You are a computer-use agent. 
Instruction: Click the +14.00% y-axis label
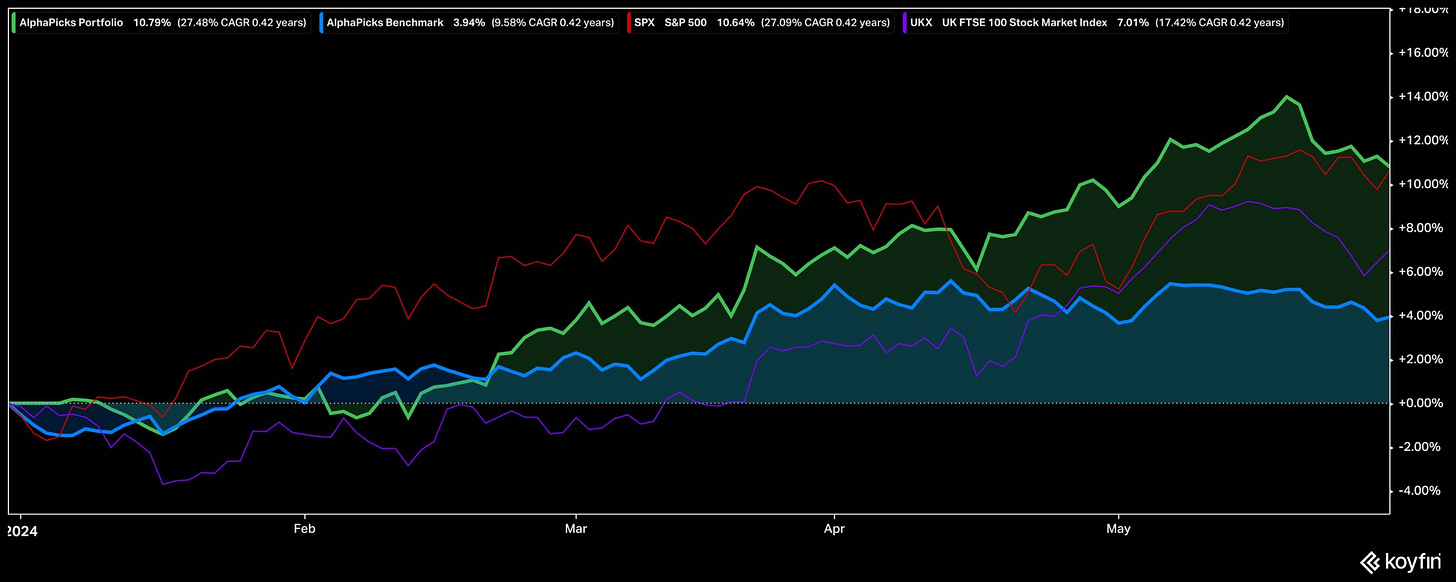(1424, 97)
